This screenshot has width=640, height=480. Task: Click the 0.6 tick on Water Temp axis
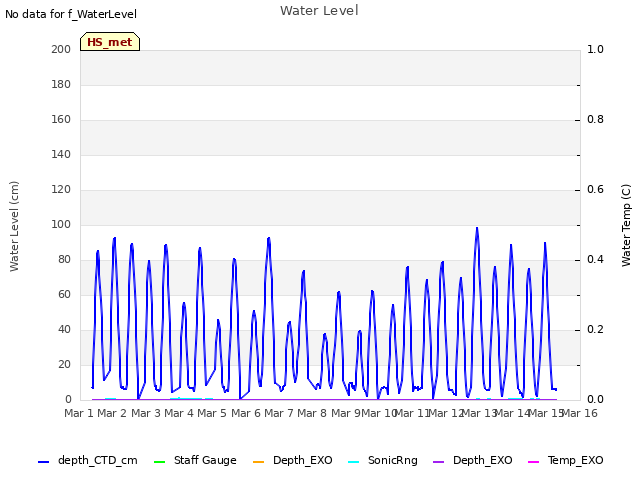click(595, 190)
